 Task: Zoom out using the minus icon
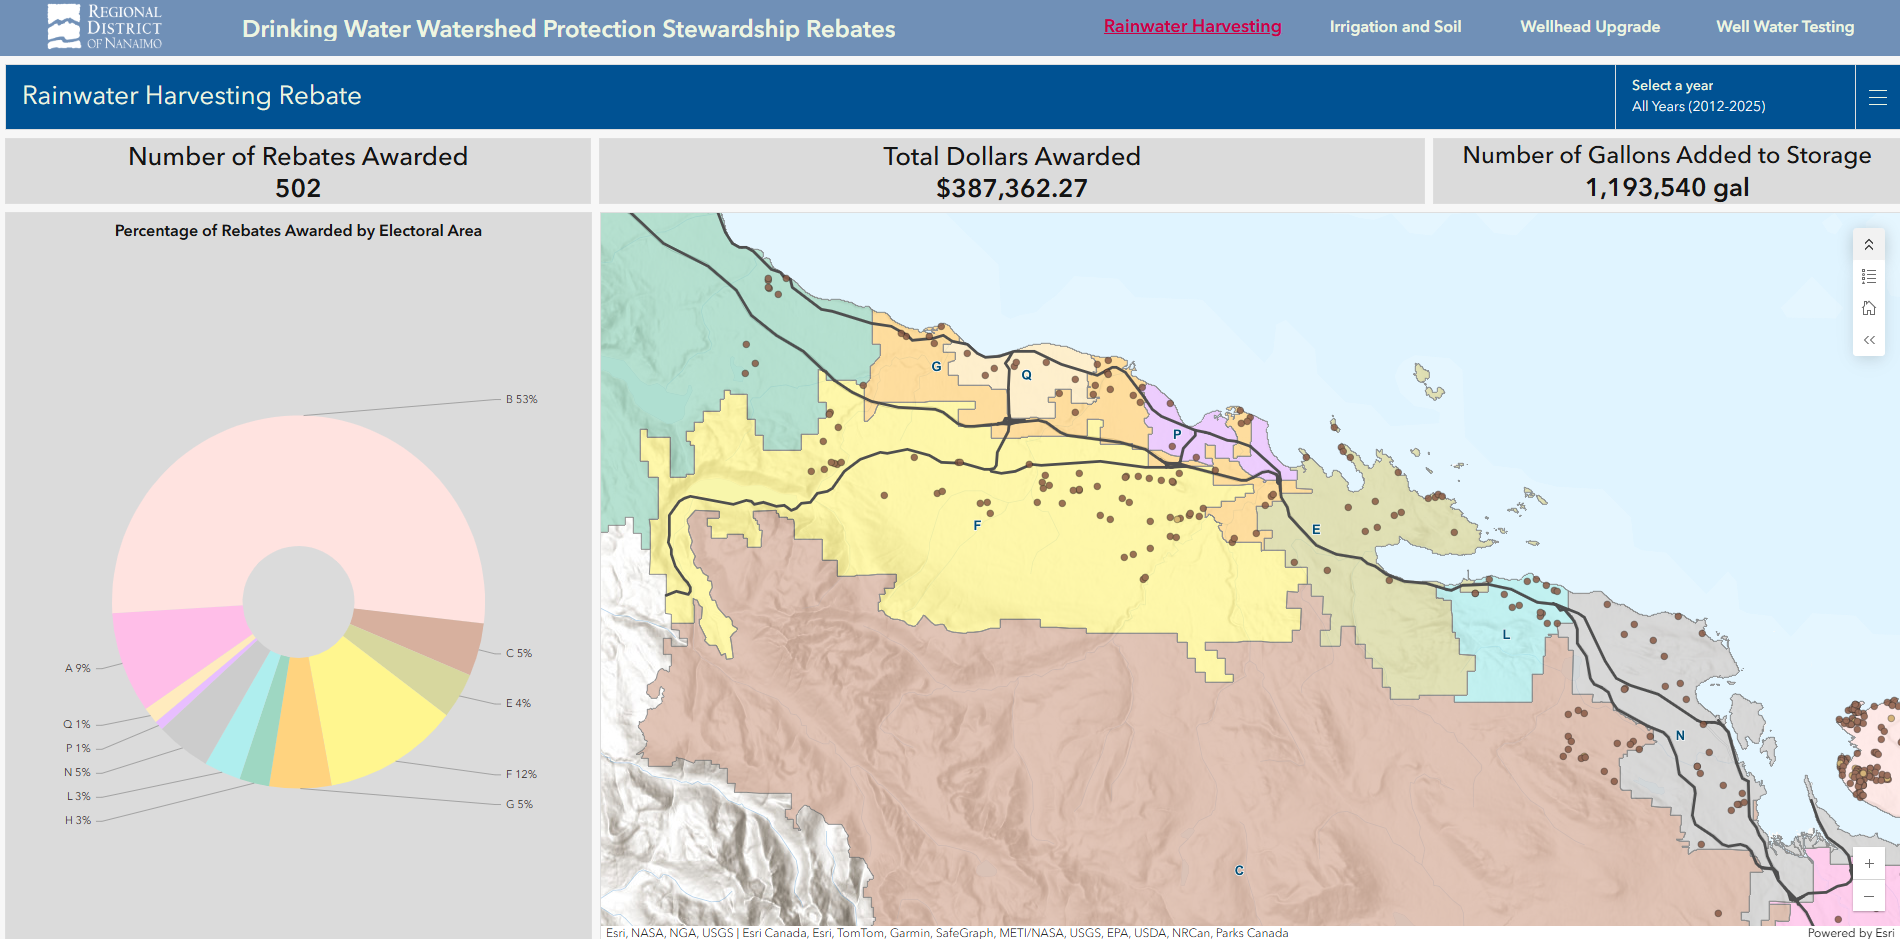coord(1869,896)
